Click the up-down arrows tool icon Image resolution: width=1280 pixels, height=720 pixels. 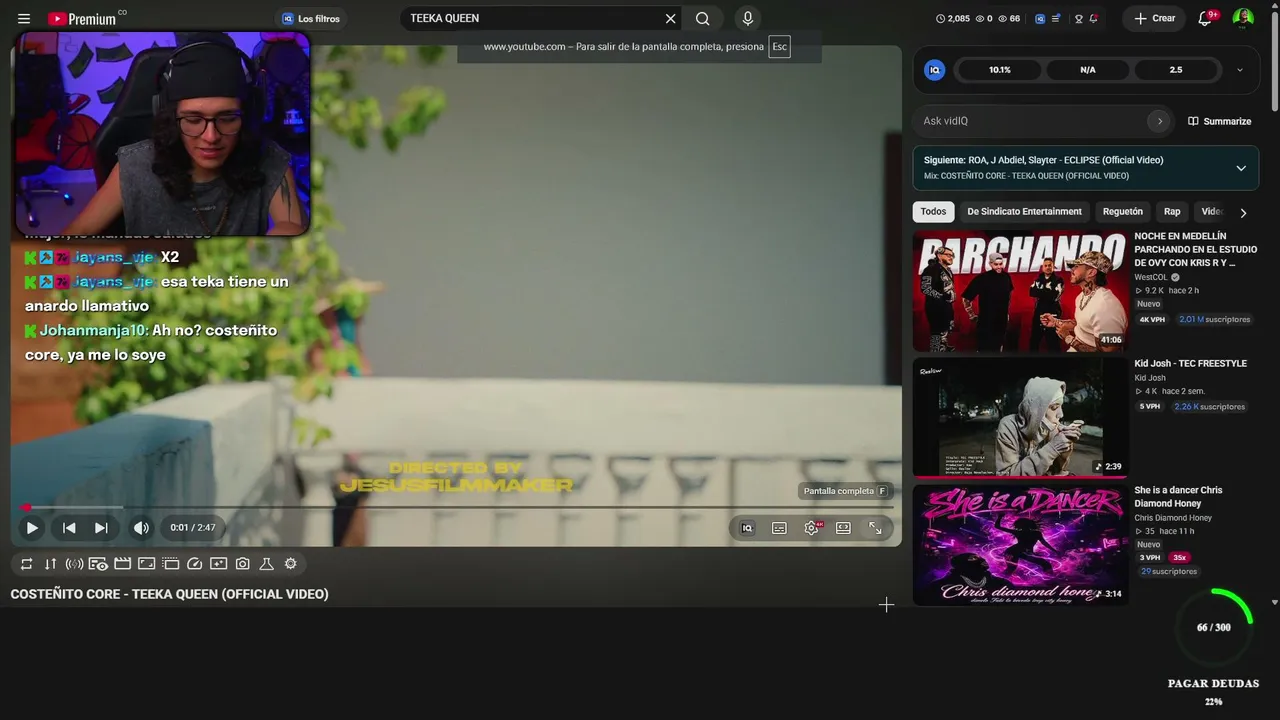pyautogui.click(x=50, y=564)
